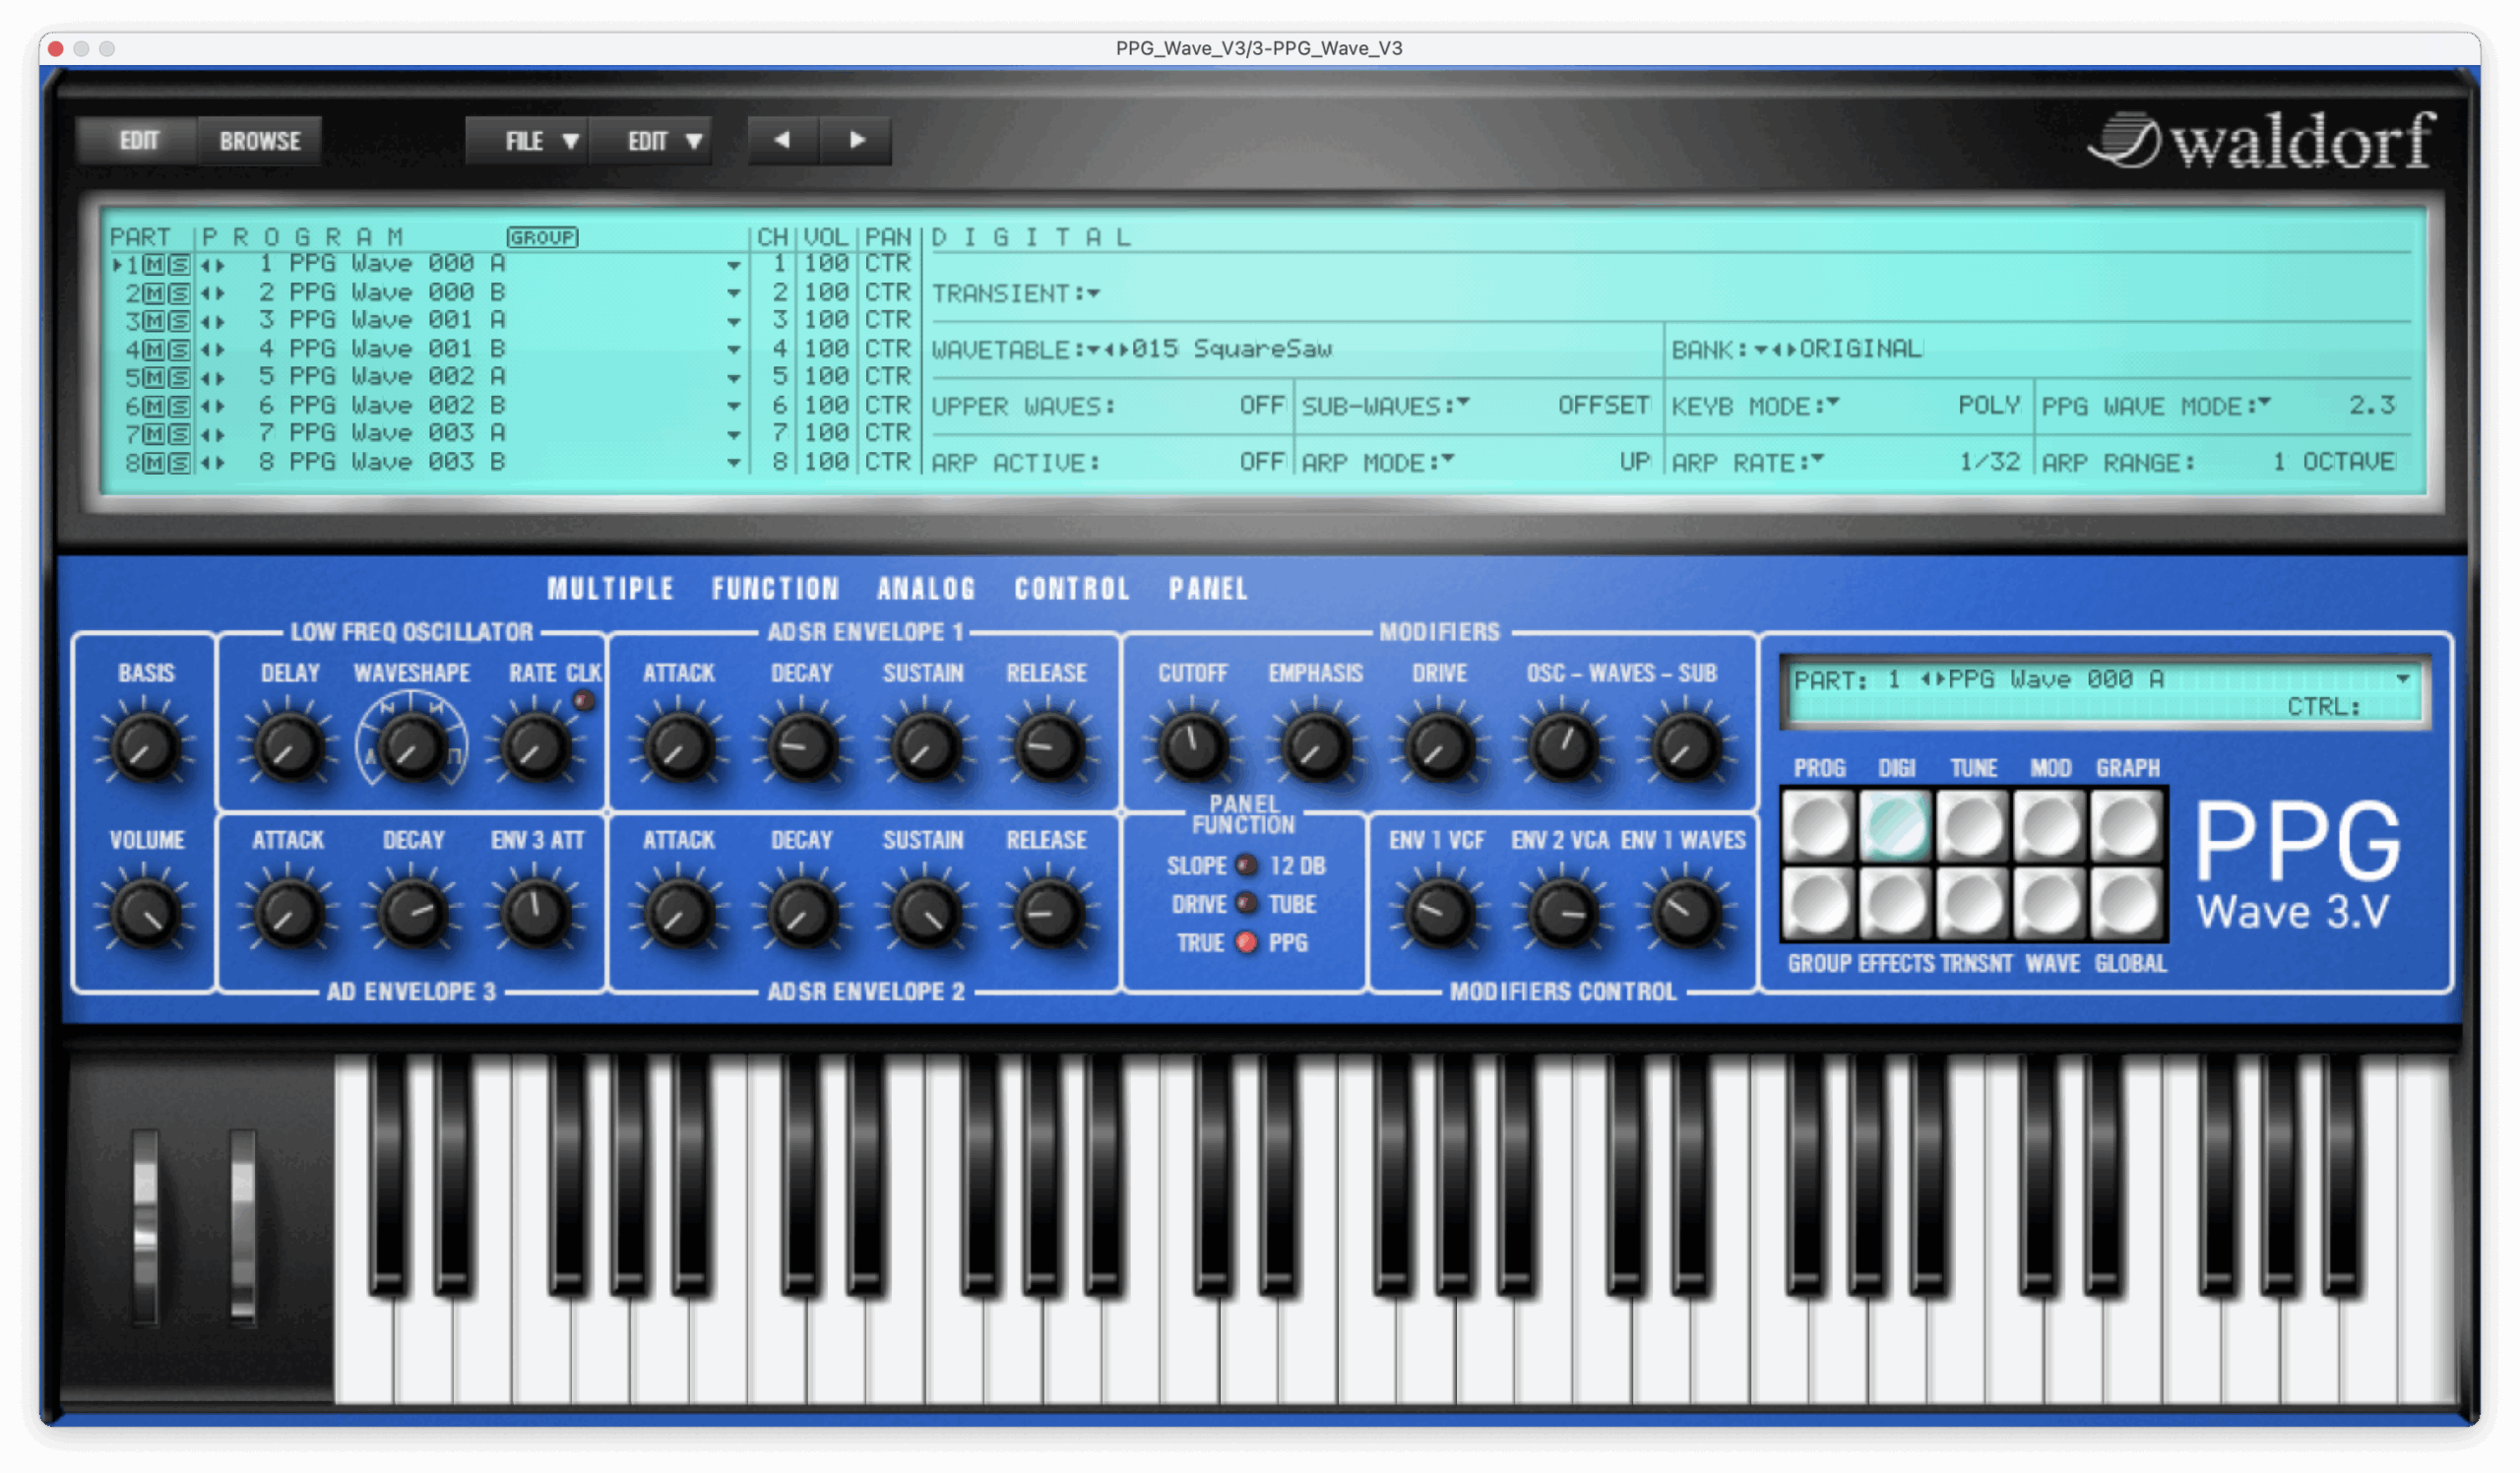
Task: Mute part 1 with its M toggle
Action: pos(156,263)
